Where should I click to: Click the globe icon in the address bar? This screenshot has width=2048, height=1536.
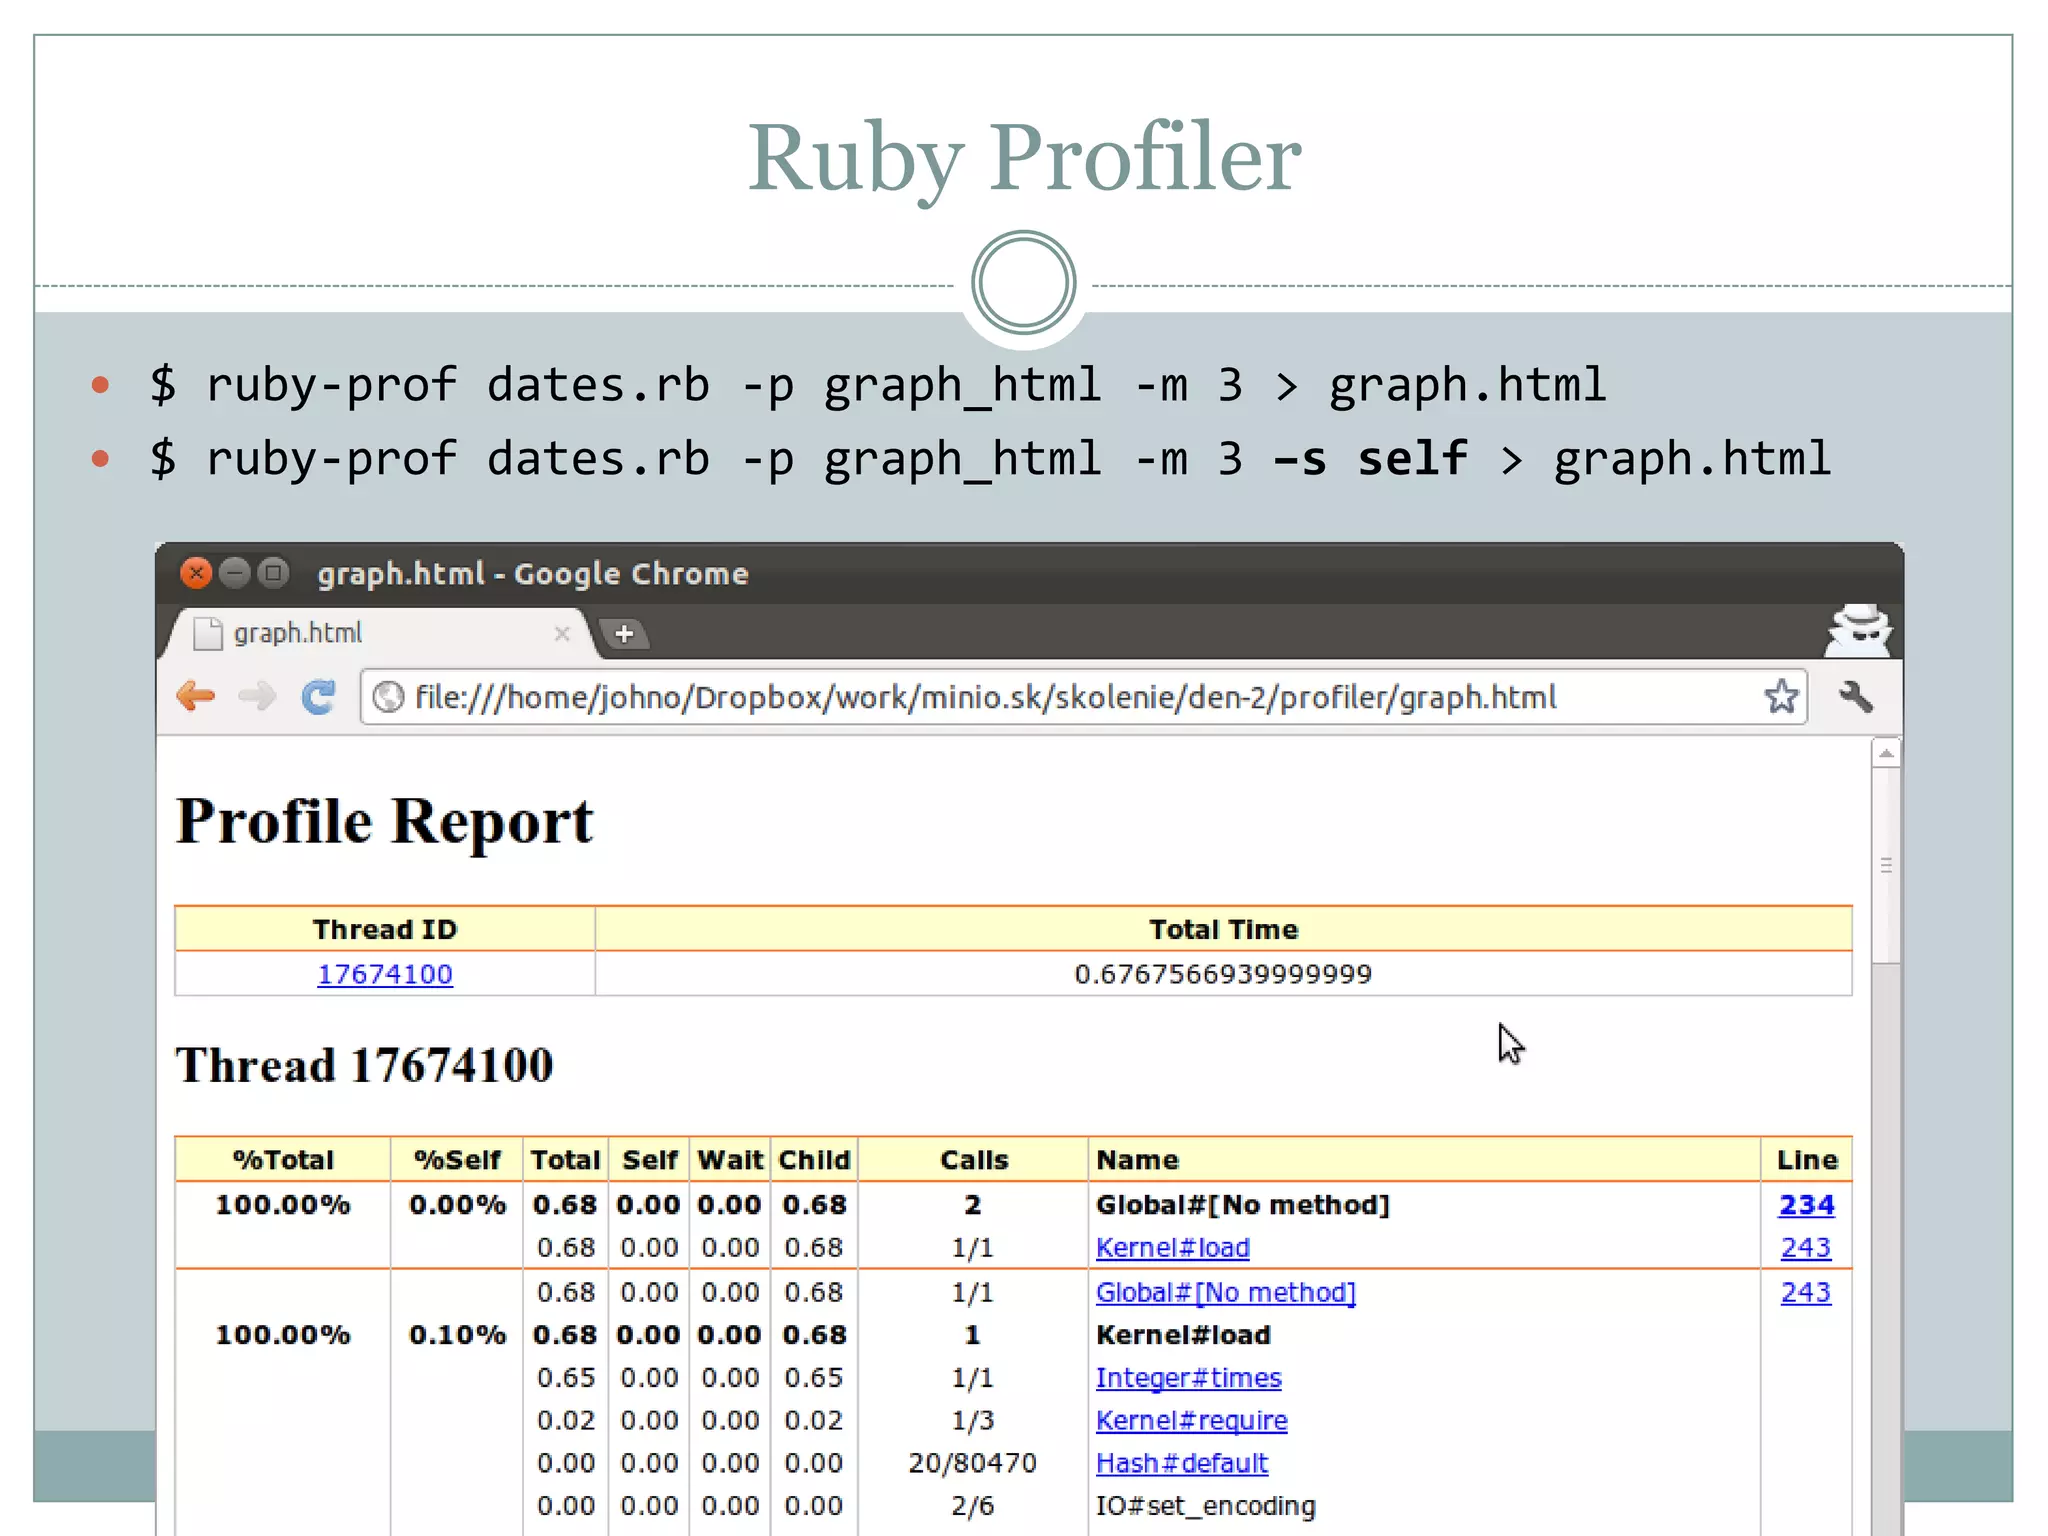pos(388,697)
